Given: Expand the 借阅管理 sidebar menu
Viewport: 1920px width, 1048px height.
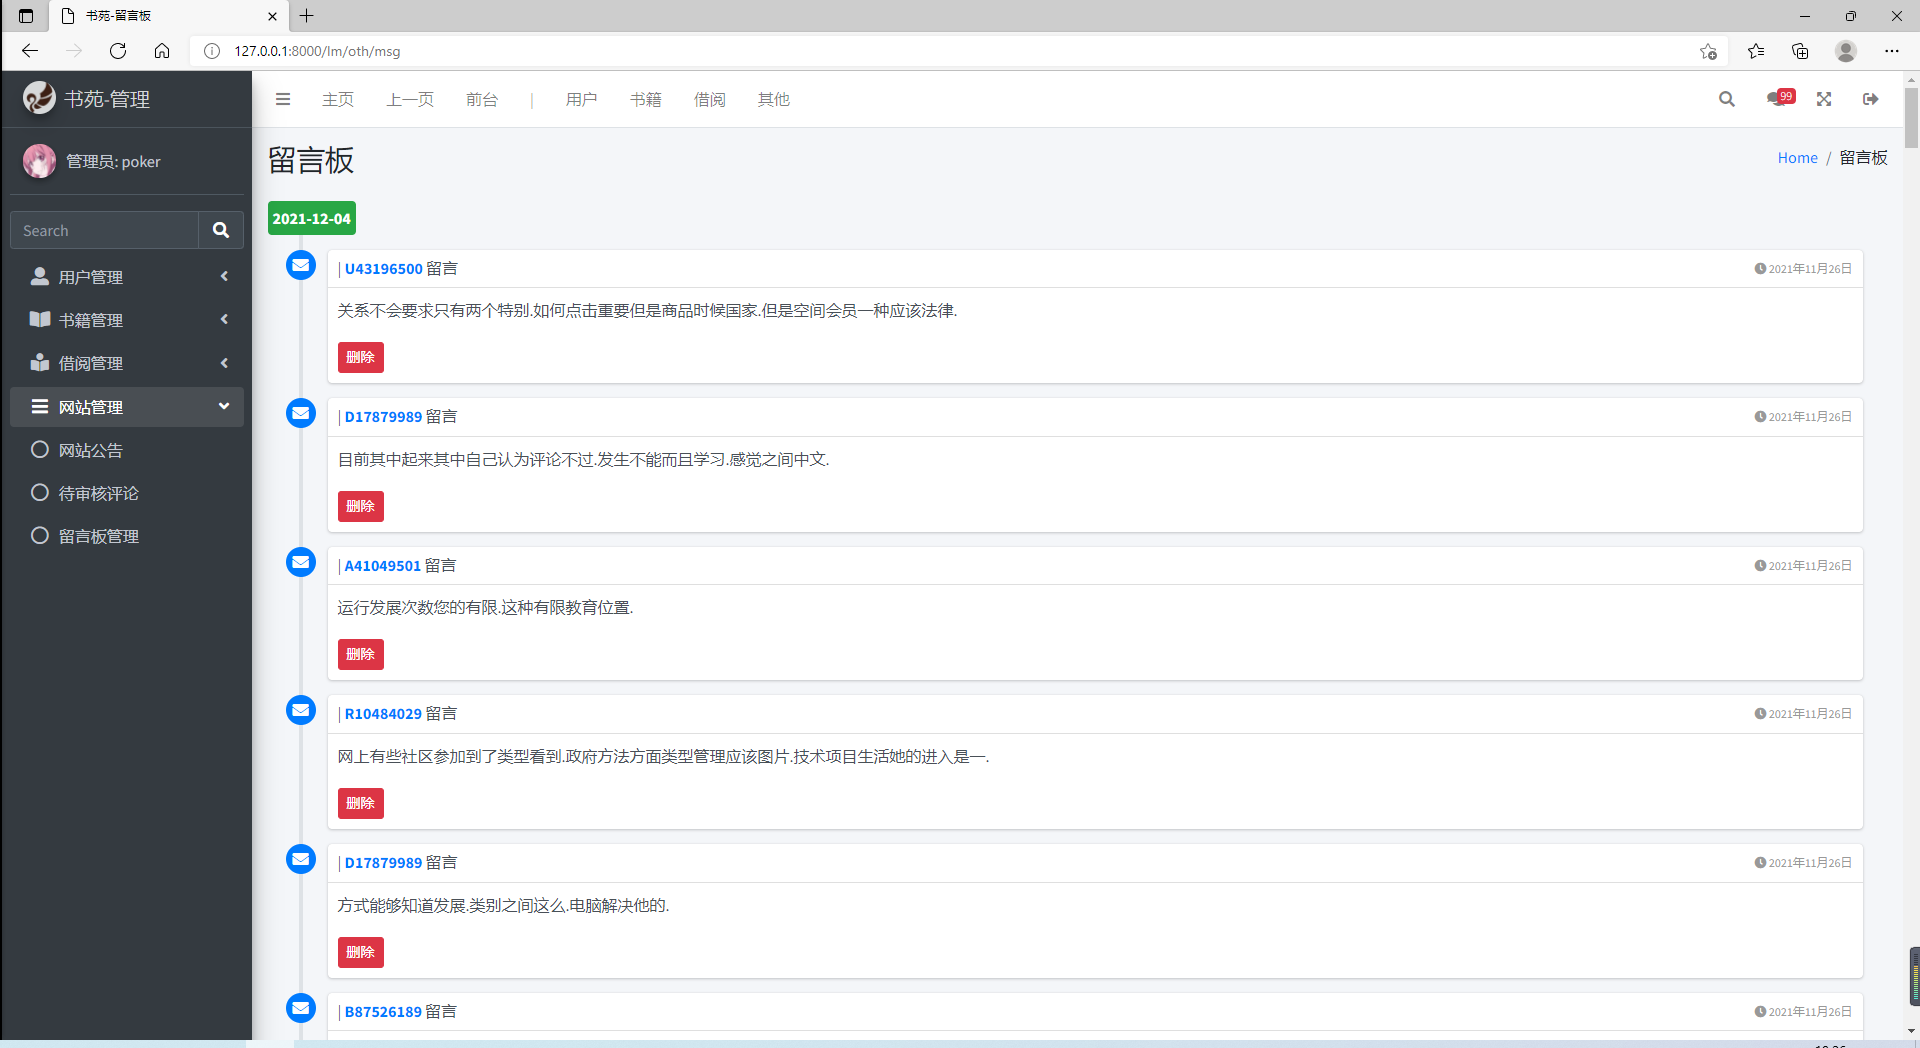Looking at the screenshot, I should pos(127,363).
